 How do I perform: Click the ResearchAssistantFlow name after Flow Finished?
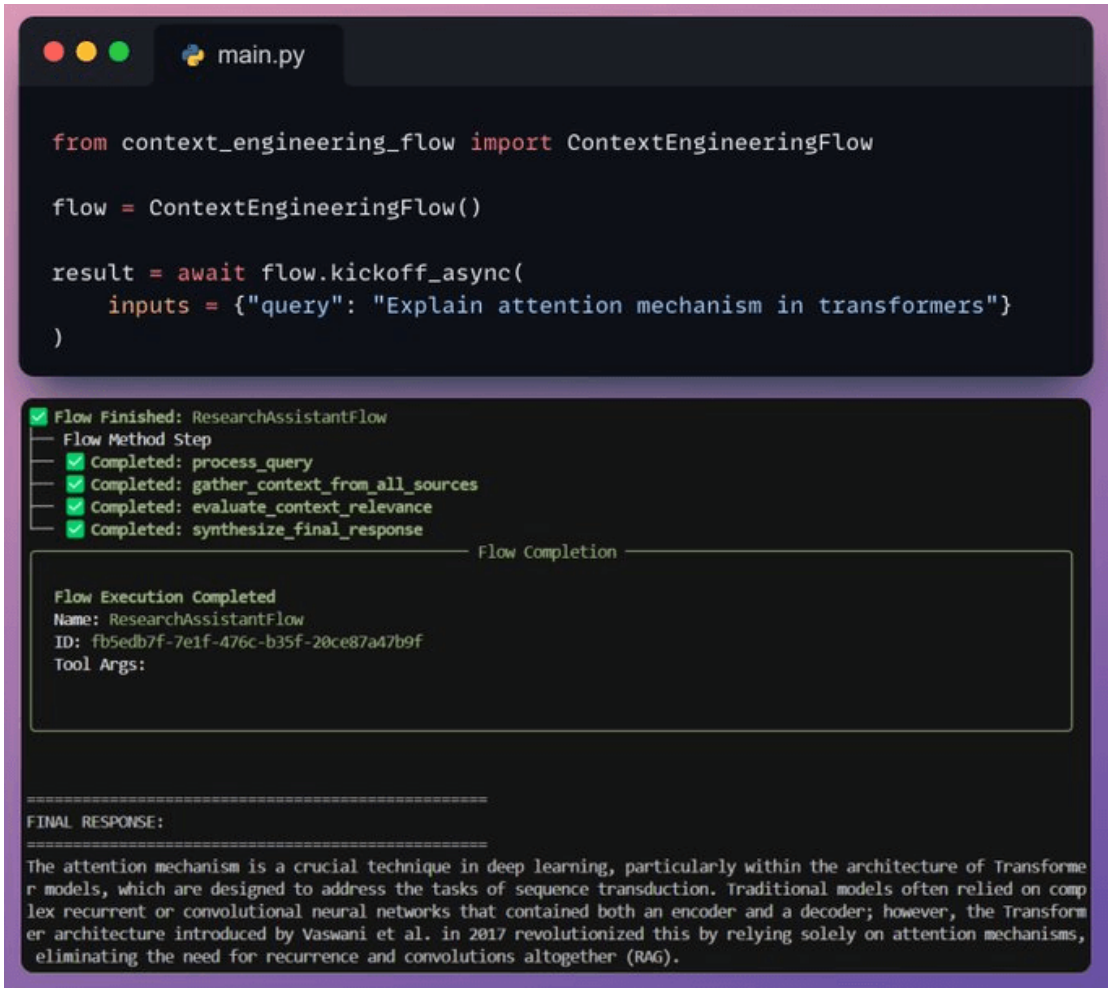click(x=289, y=417)
